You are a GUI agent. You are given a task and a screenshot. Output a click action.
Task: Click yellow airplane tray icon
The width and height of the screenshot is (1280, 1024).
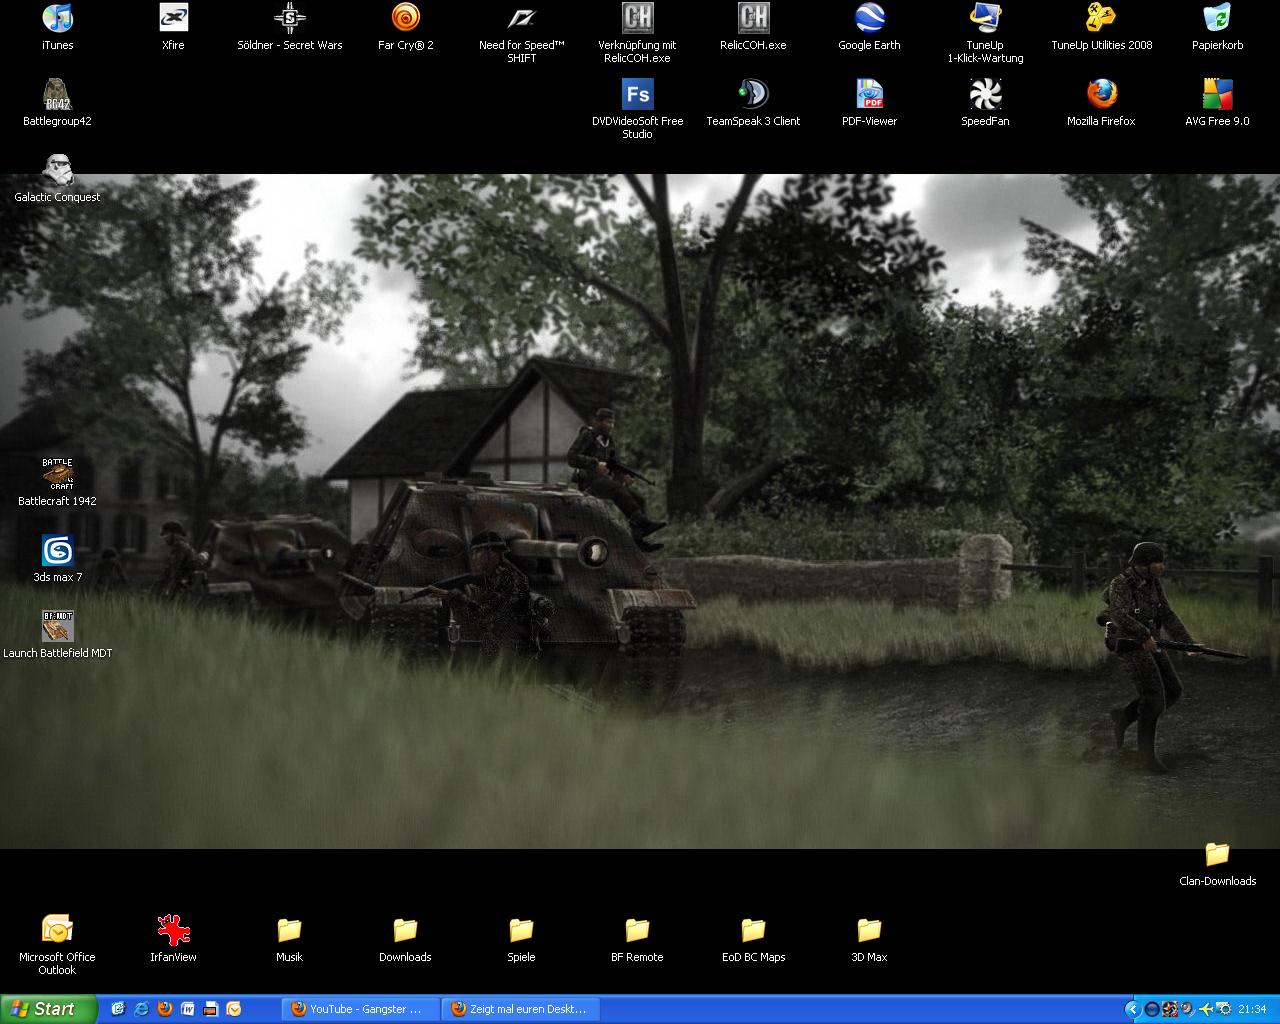point(1205,1009)
